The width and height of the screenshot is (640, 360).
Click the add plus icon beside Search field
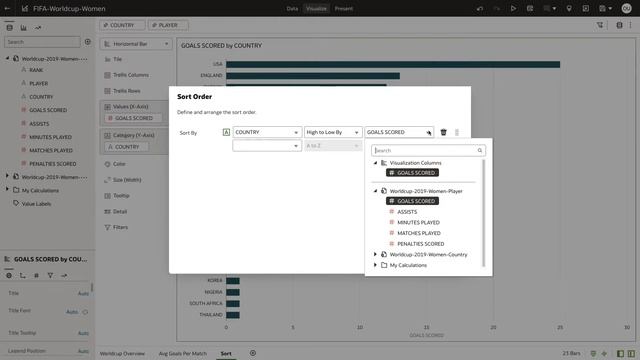[88, 42]
